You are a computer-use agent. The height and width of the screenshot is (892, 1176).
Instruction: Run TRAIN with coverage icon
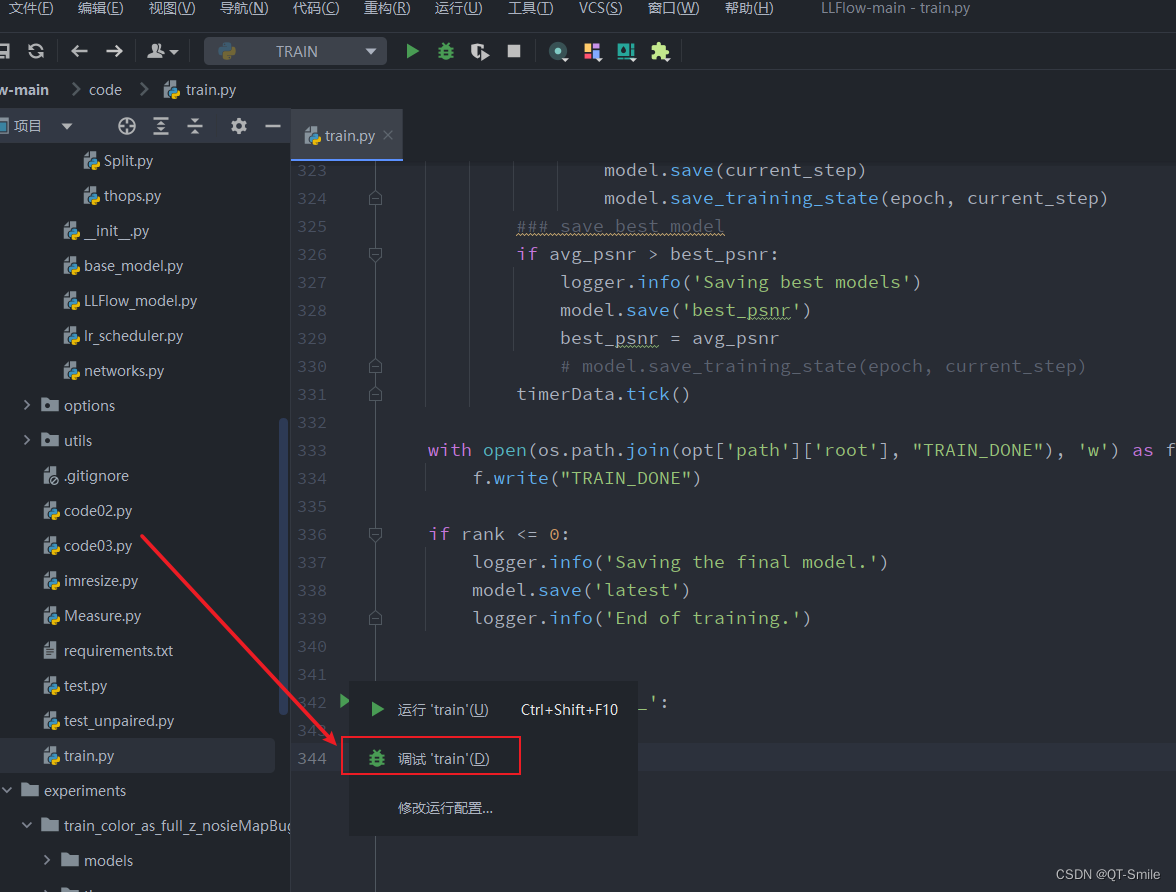pyautogui.click(x=480, y=51)
